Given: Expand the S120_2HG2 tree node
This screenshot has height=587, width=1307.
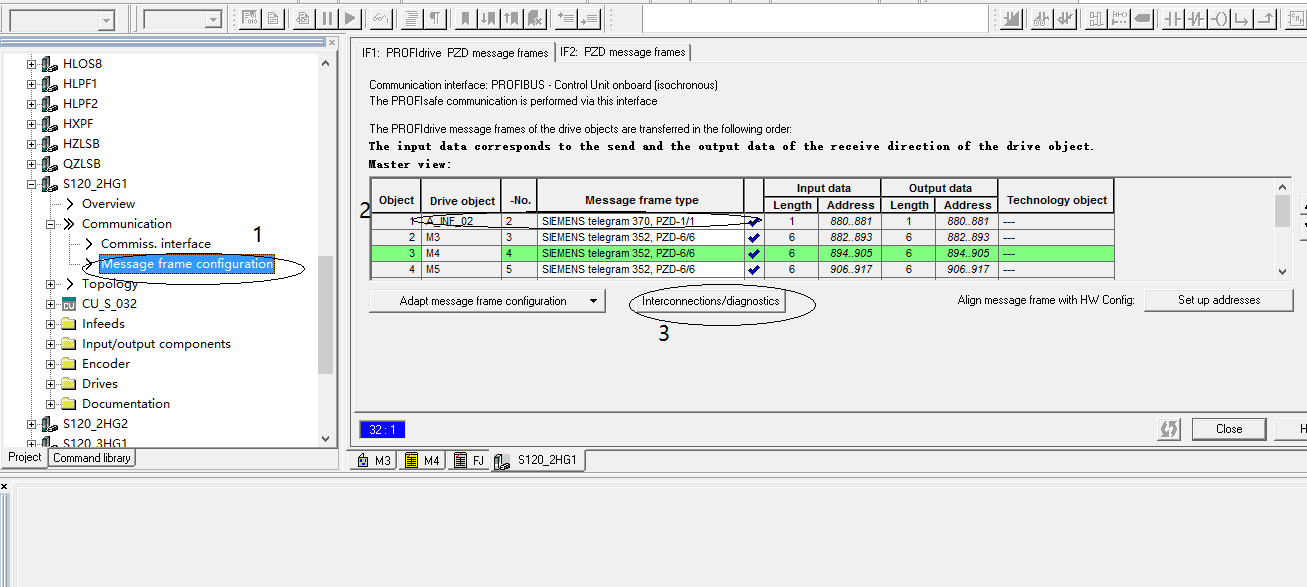Looking at the screenshot, I should pyautogui.click(x=31, y=424).
